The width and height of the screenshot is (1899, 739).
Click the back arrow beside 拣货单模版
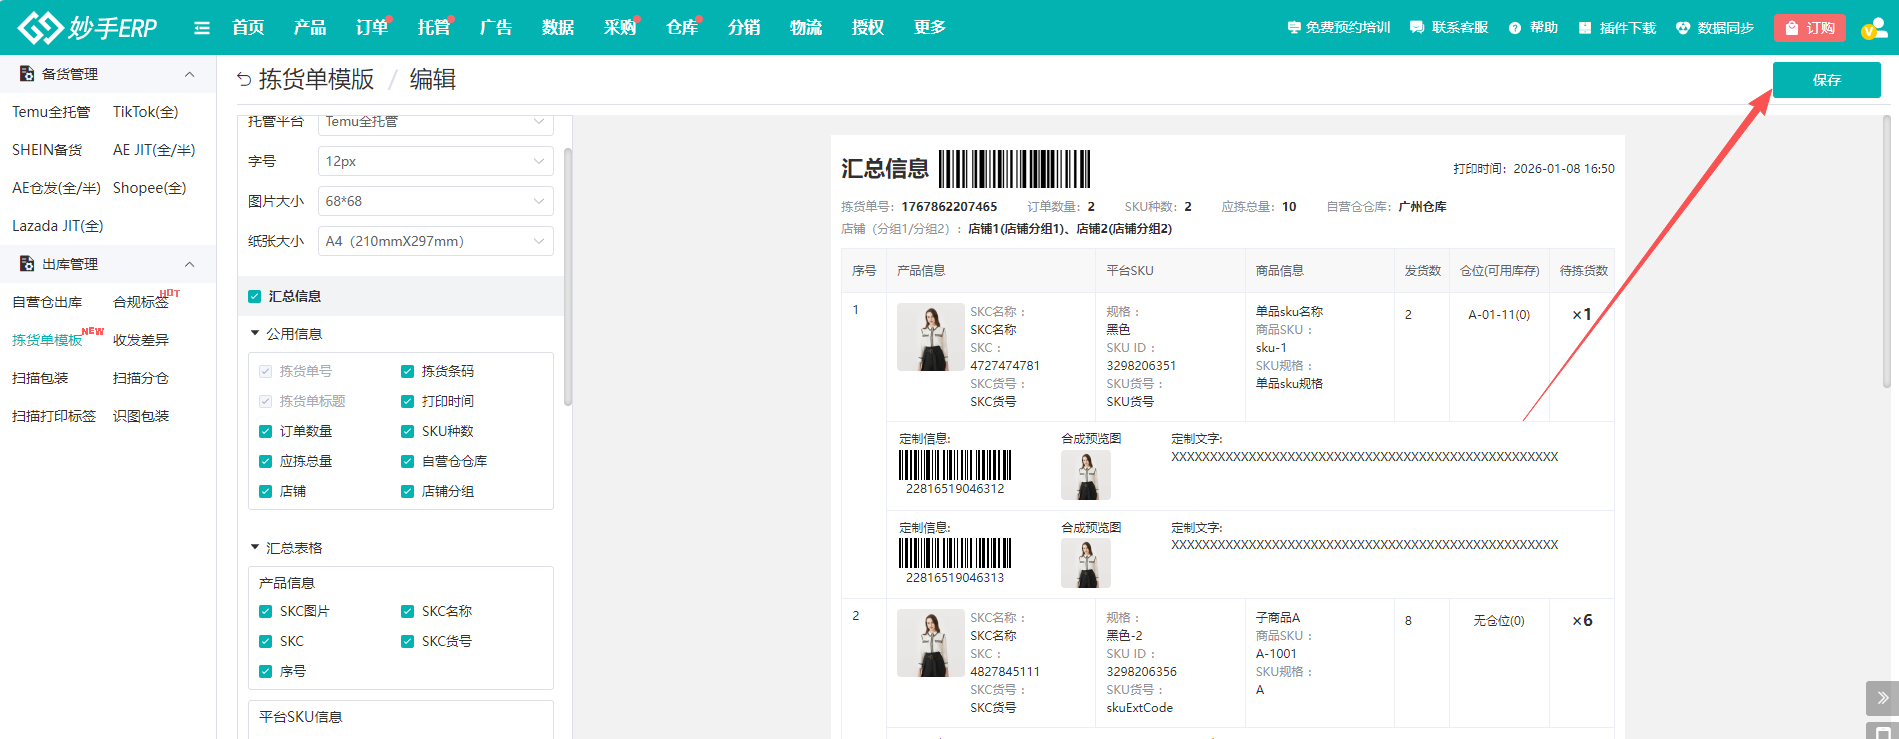coord(244,79)
